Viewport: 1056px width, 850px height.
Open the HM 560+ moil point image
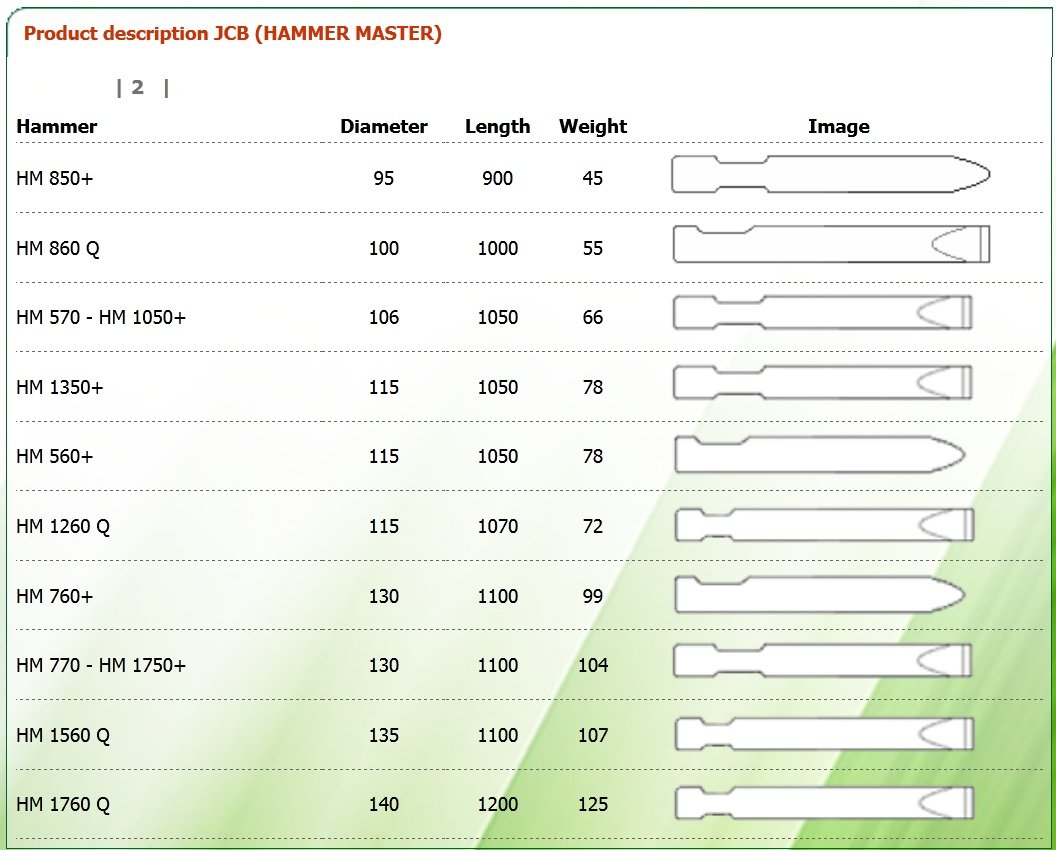point(820,454)
